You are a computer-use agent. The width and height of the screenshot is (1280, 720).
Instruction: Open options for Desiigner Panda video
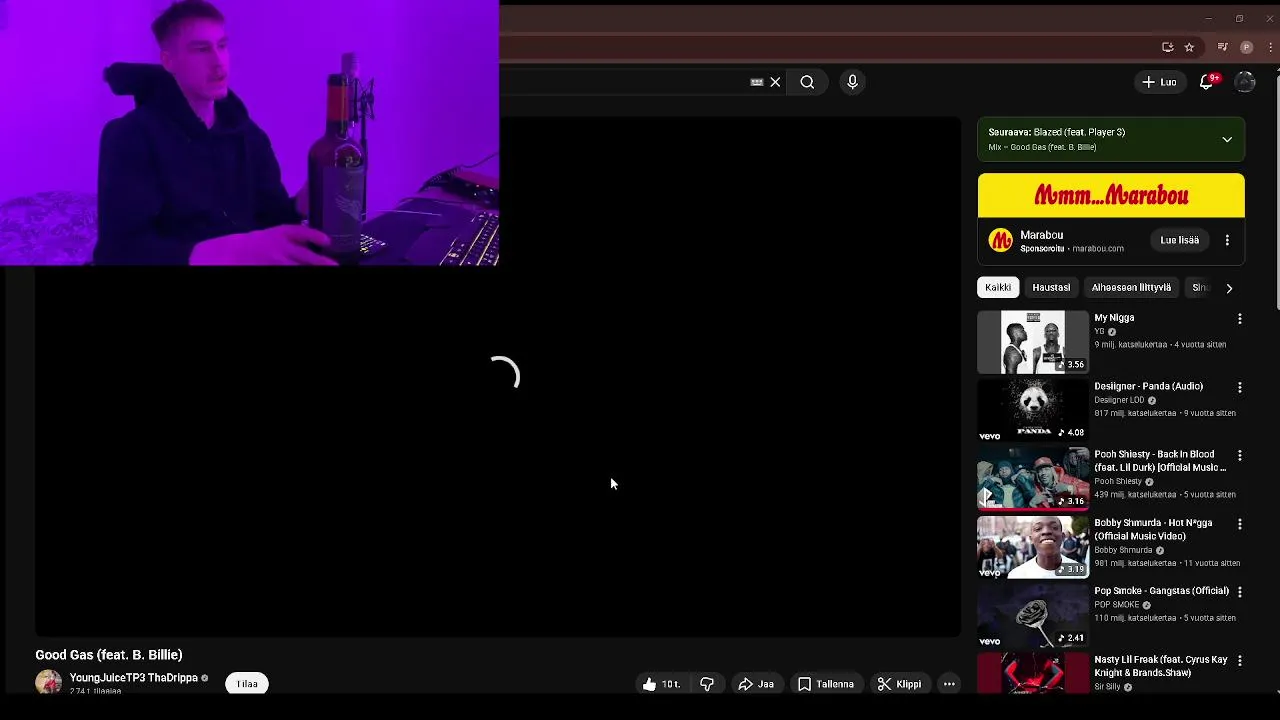1239,387
